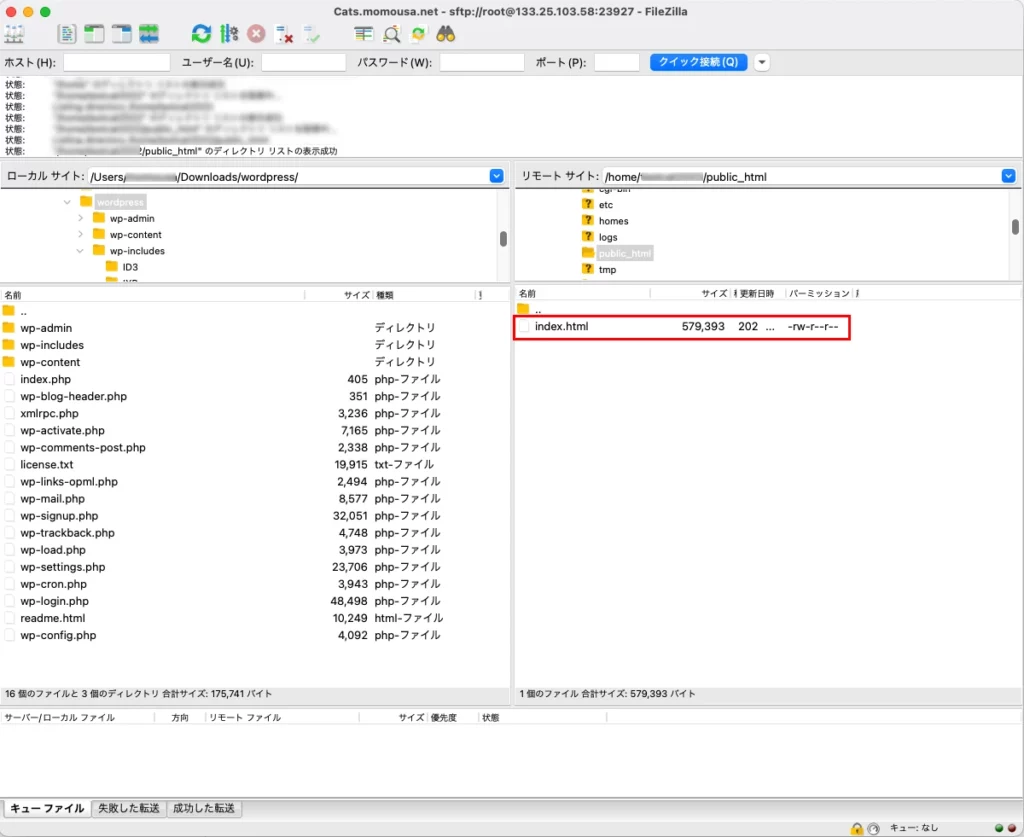
Task: Toggle the local directory tree display
Action: click(x=94, y=34)
